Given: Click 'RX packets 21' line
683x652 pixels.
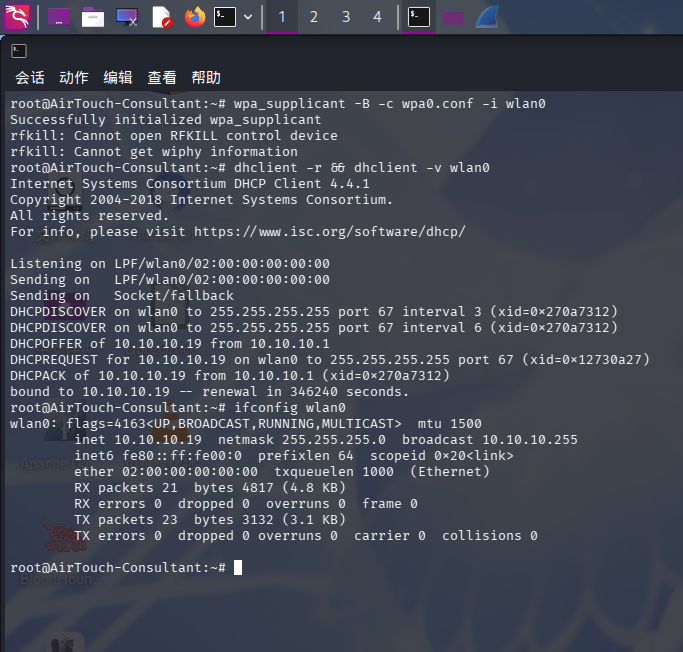Looking at the screenshot, I should point(210,488).
